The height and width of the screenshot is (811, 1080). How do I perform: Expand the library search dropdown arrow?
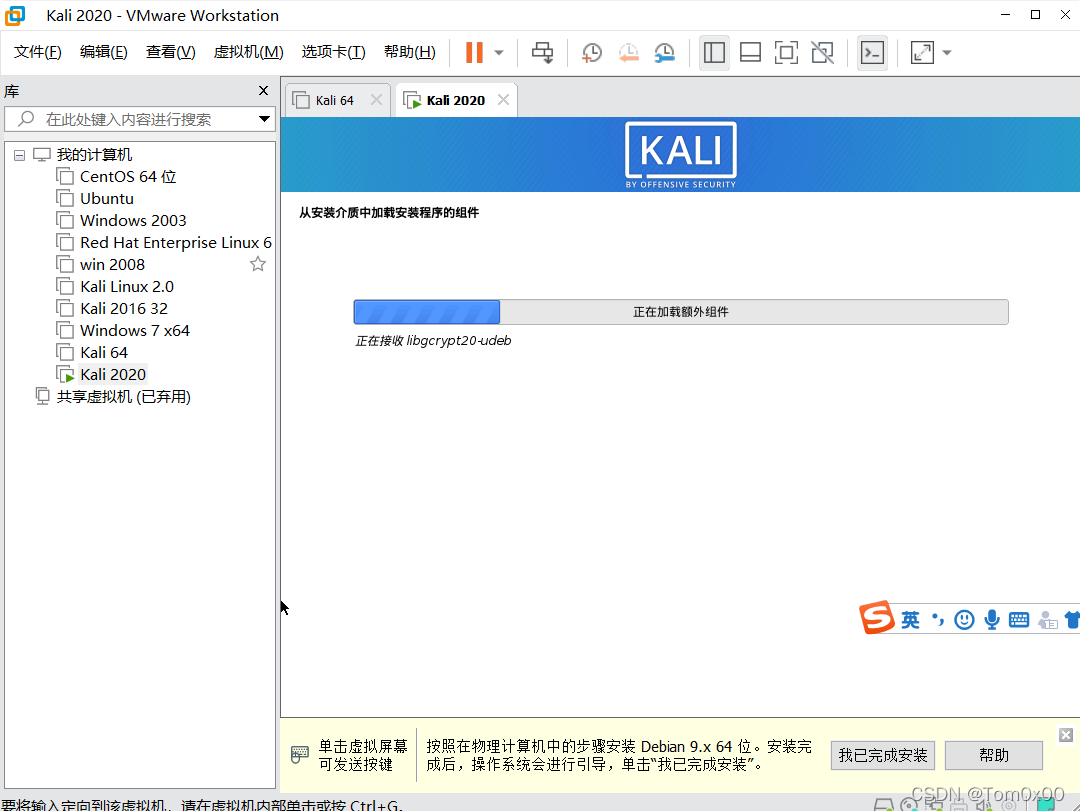coord(264,119)
